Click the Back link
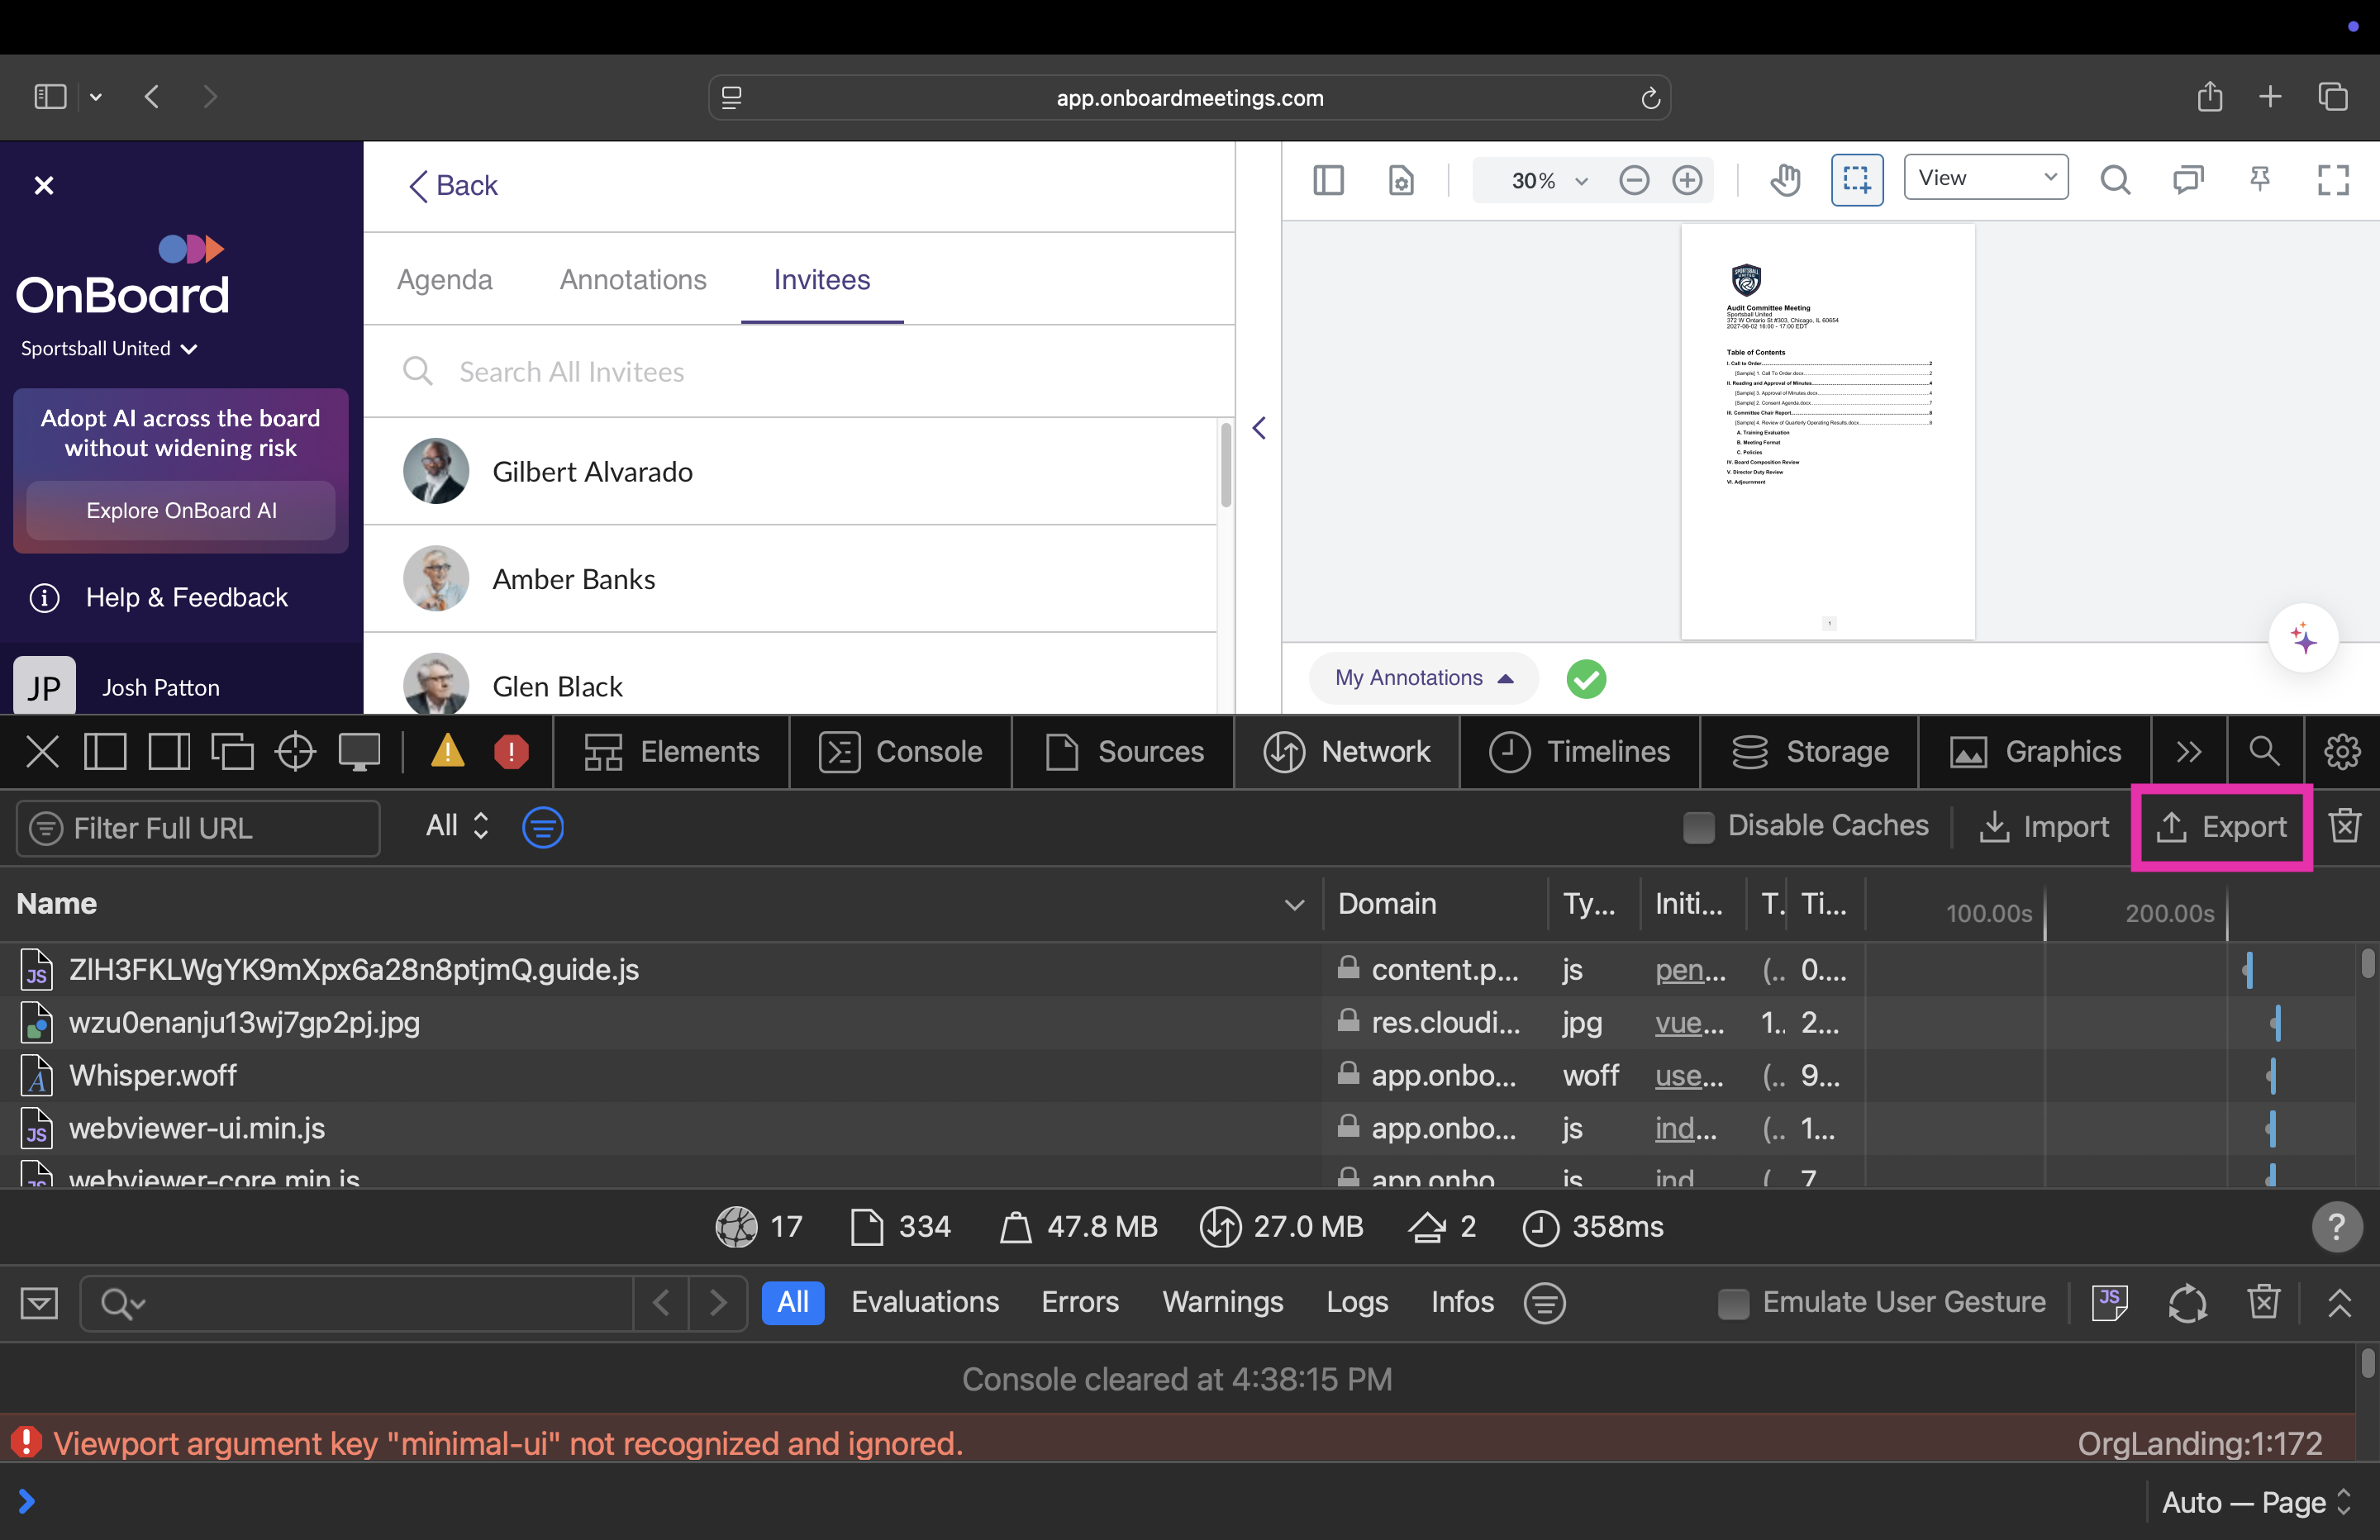Screen dimensions: 2380x1540 (453, 185)
